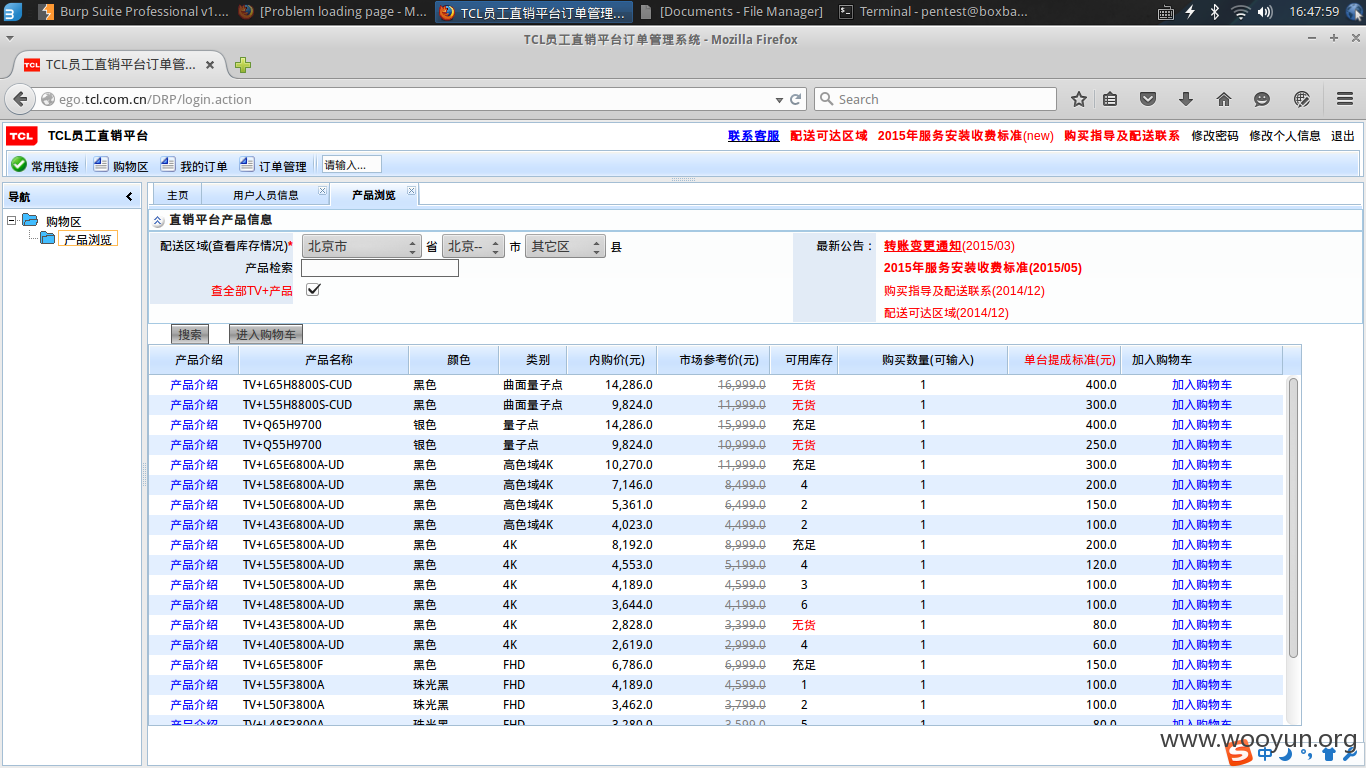This screenshot has height=768, width=1366.
Task: Open the 联系客服 link
Action: click(753, 136)
